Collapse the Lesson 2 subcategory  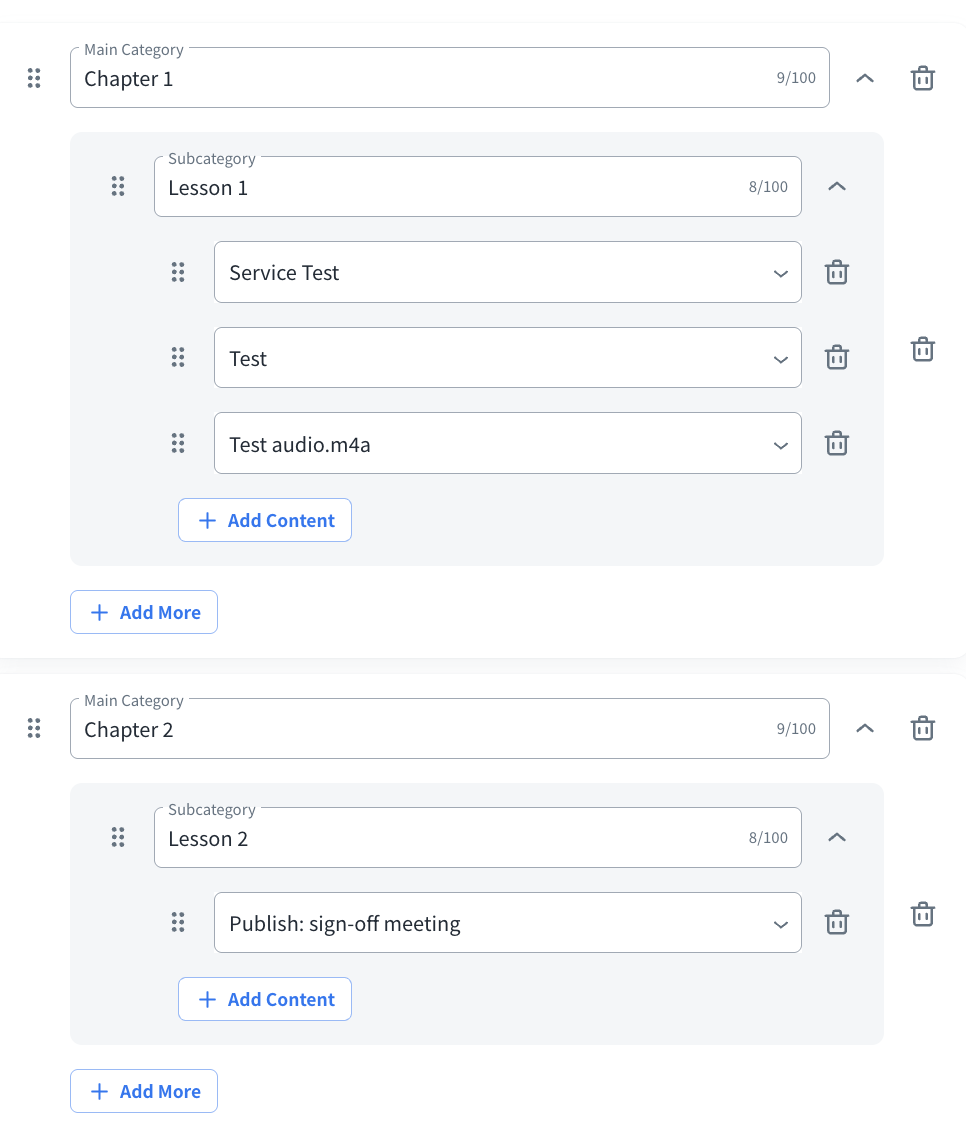click(837, 837)
